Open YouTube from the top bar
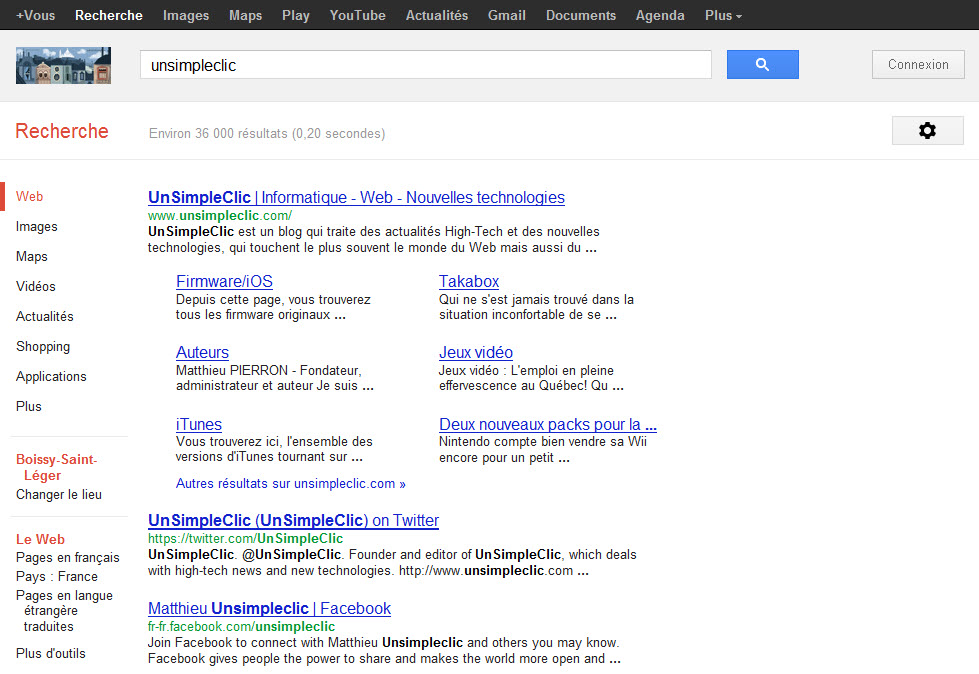Viewport: 979px width, 674px height. pyautogui.click(x=357, y=16)
